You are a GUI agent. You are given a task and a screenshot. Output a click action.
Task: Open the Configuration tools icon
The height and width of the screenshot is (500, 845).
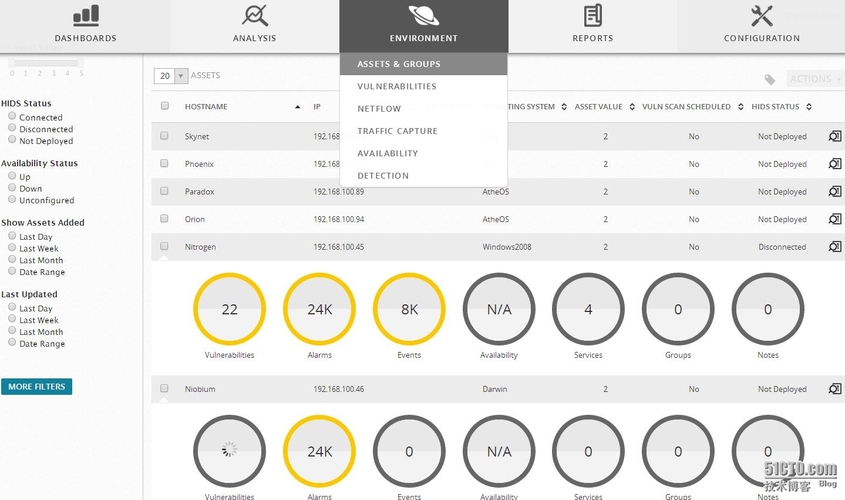coord(761,16)
